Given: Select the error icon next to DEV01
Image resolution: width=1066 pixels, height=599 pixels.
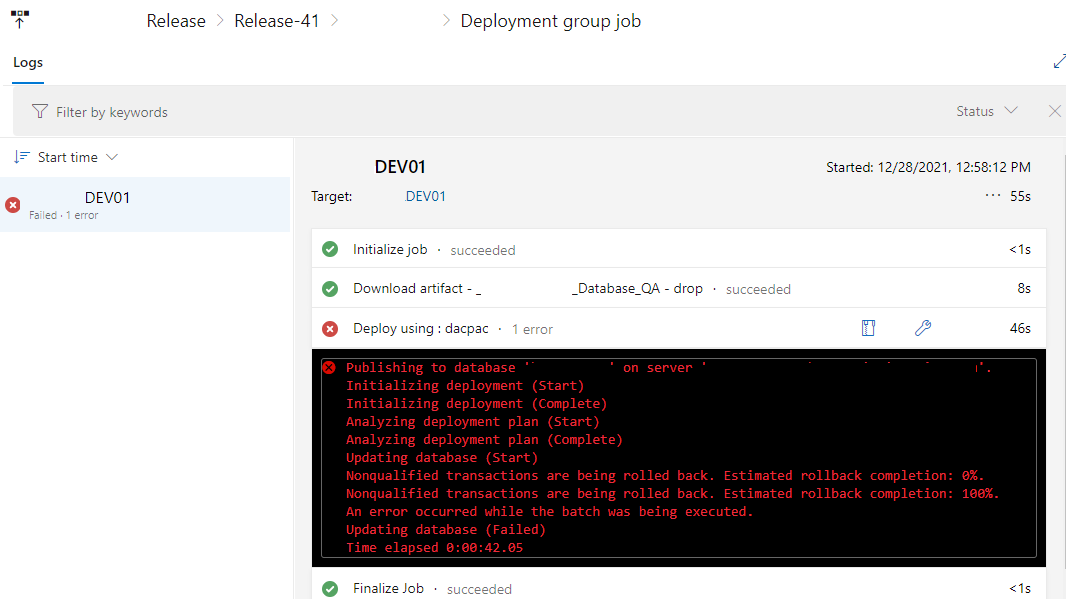Looking at the screenshot, I should tap(11, 203).
